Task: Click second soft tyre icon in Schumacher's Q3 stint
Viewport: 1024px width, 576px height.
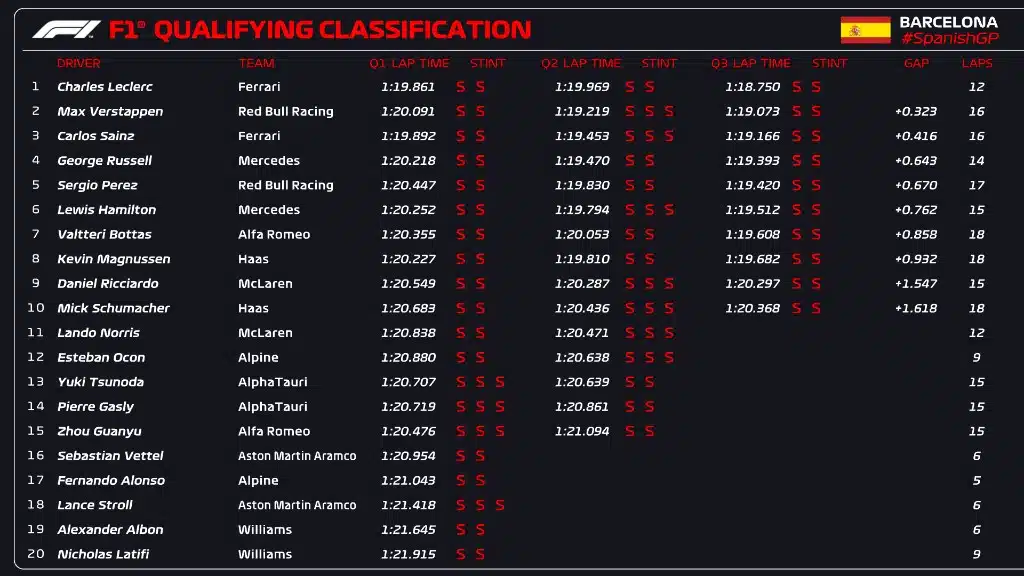Action: tap(816, 308)
